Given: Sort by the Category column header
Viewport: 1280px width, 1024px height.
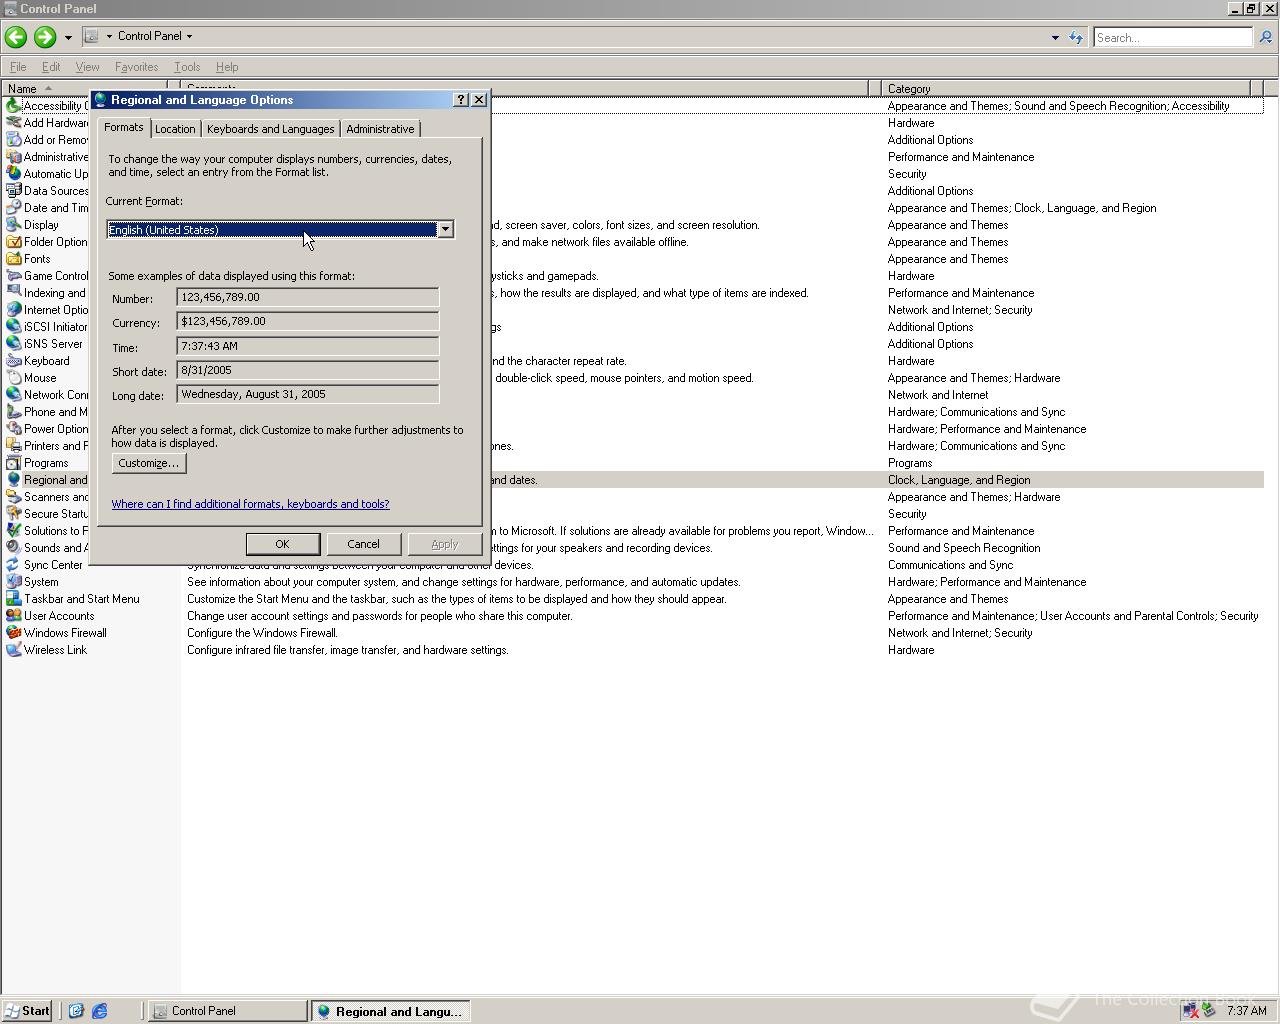Looking at the screenshot, I should (1065, 89).
